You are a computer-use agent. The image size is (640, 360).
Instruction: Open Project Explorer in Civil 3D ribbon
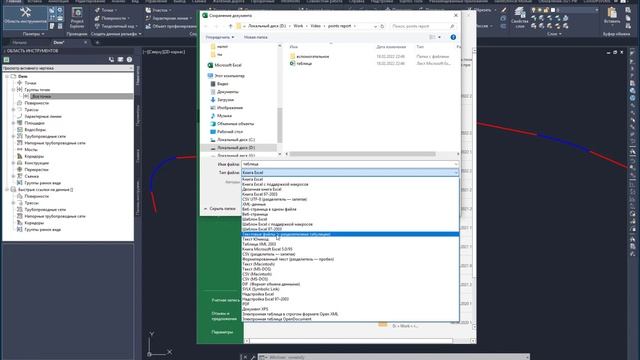click(x=77, y=18)
